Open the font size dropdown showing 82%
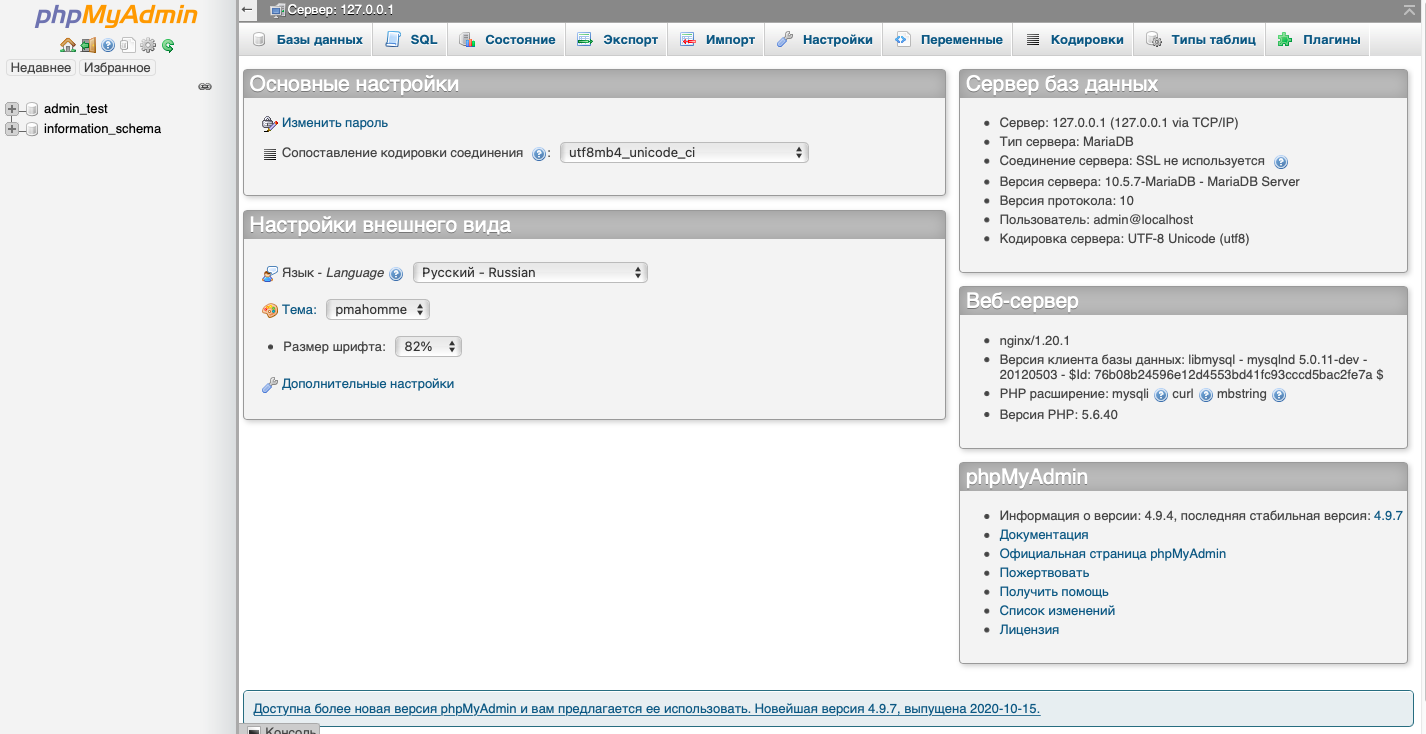 pos(428,347)
